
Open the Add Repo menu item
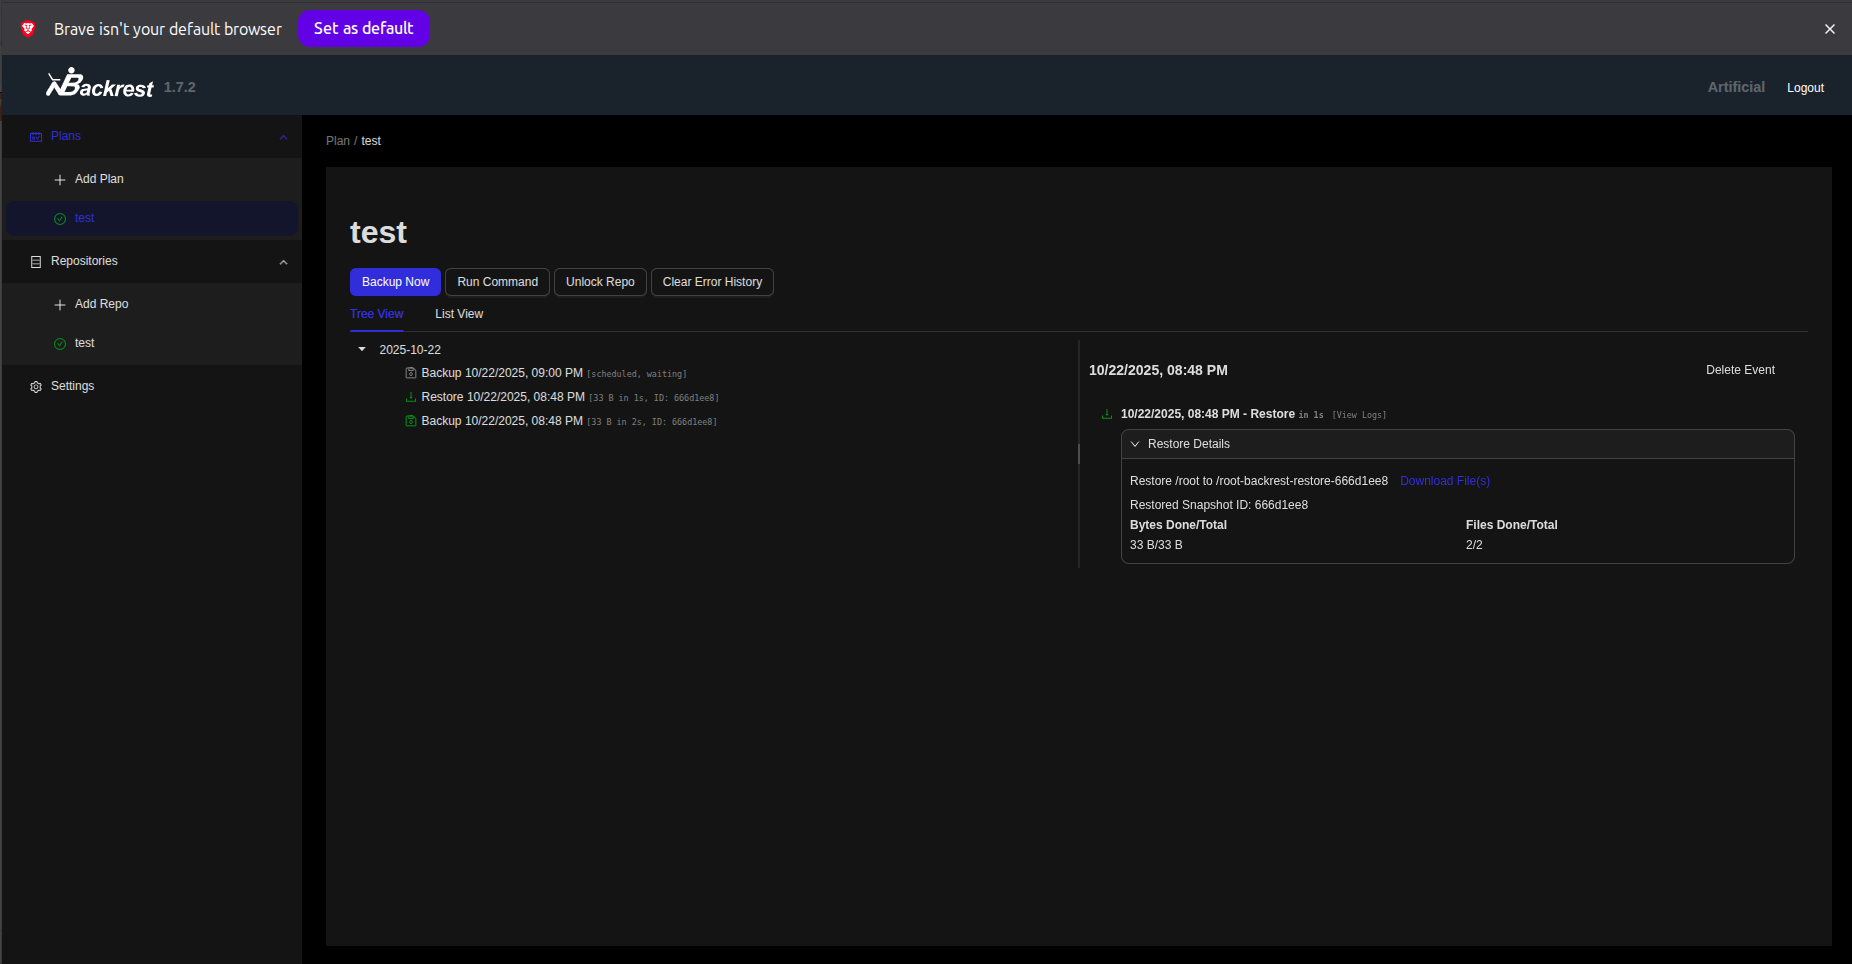(152, 304)
